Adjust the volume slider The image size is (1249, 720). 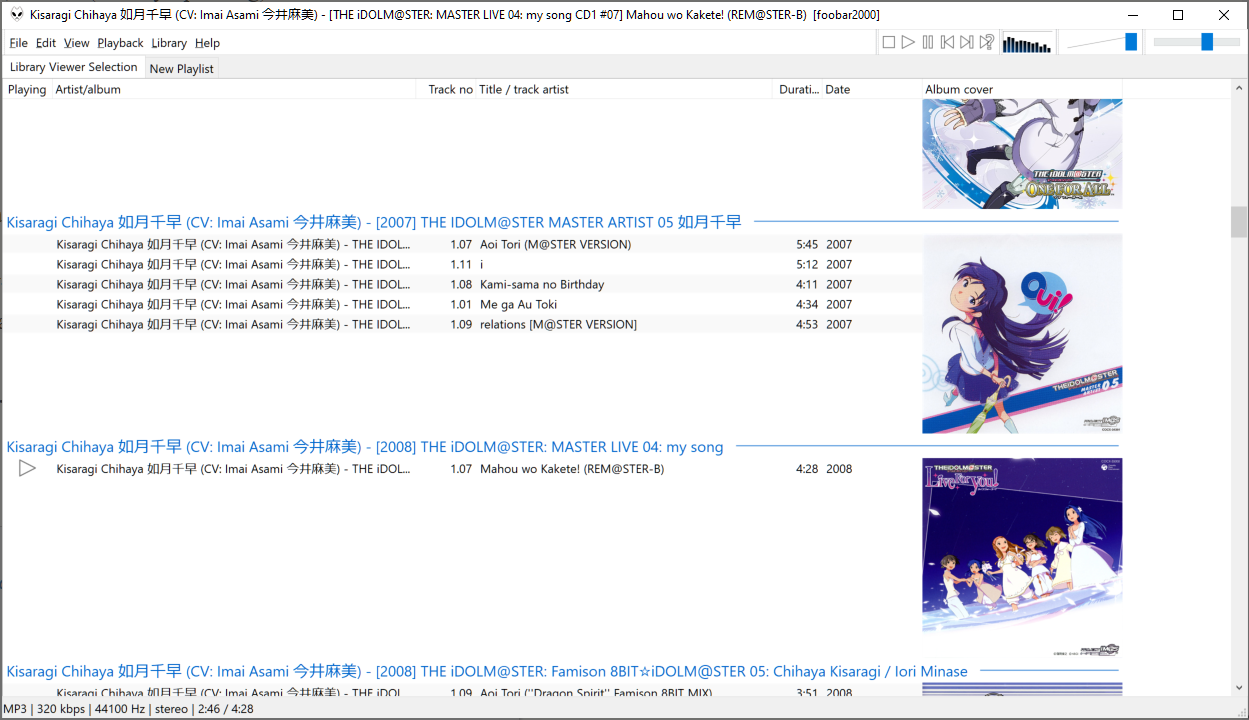coord(1102,42)
